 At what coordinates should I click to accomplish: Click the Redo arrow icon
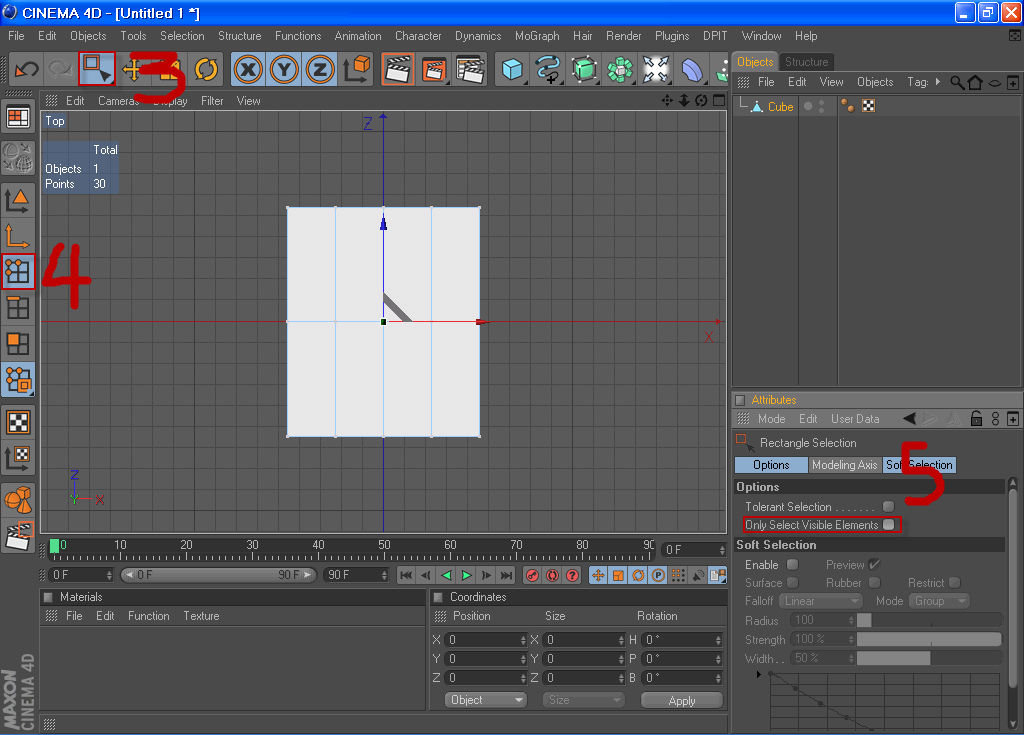tap(61, 69)
